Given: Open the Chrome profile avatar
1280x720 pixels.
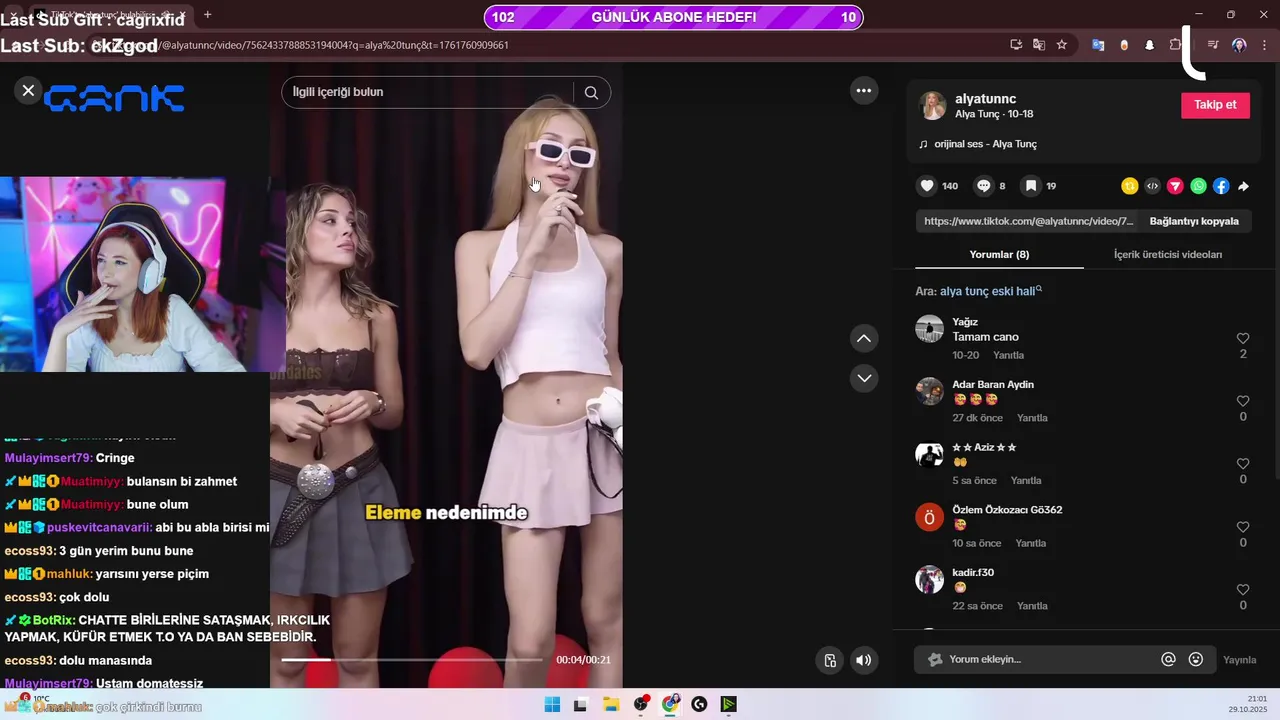Looking at the screenshot, I should click(1239, 45).
